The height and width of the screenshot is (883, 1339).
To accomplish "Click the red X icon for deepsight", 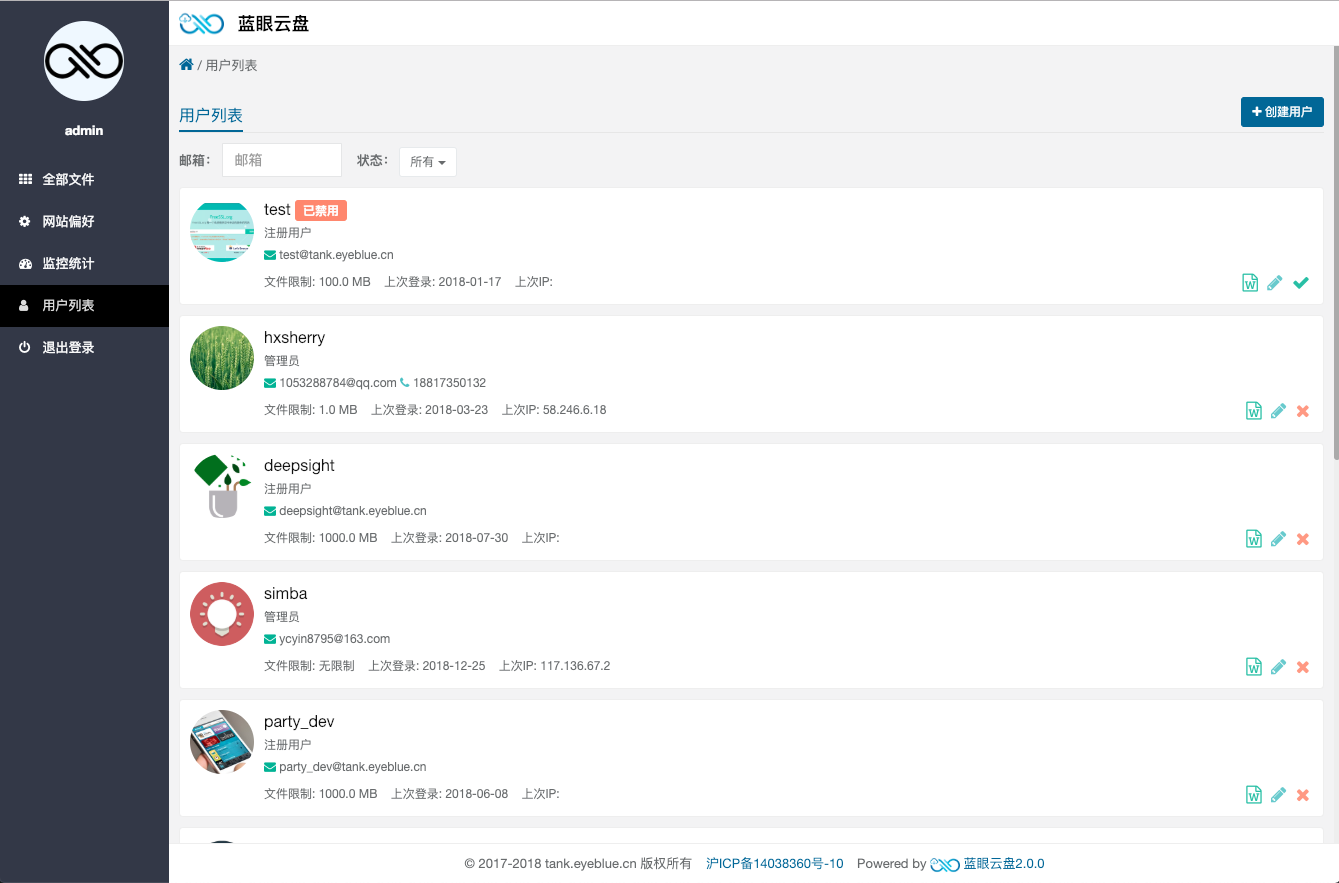I will click(1302, 539).
